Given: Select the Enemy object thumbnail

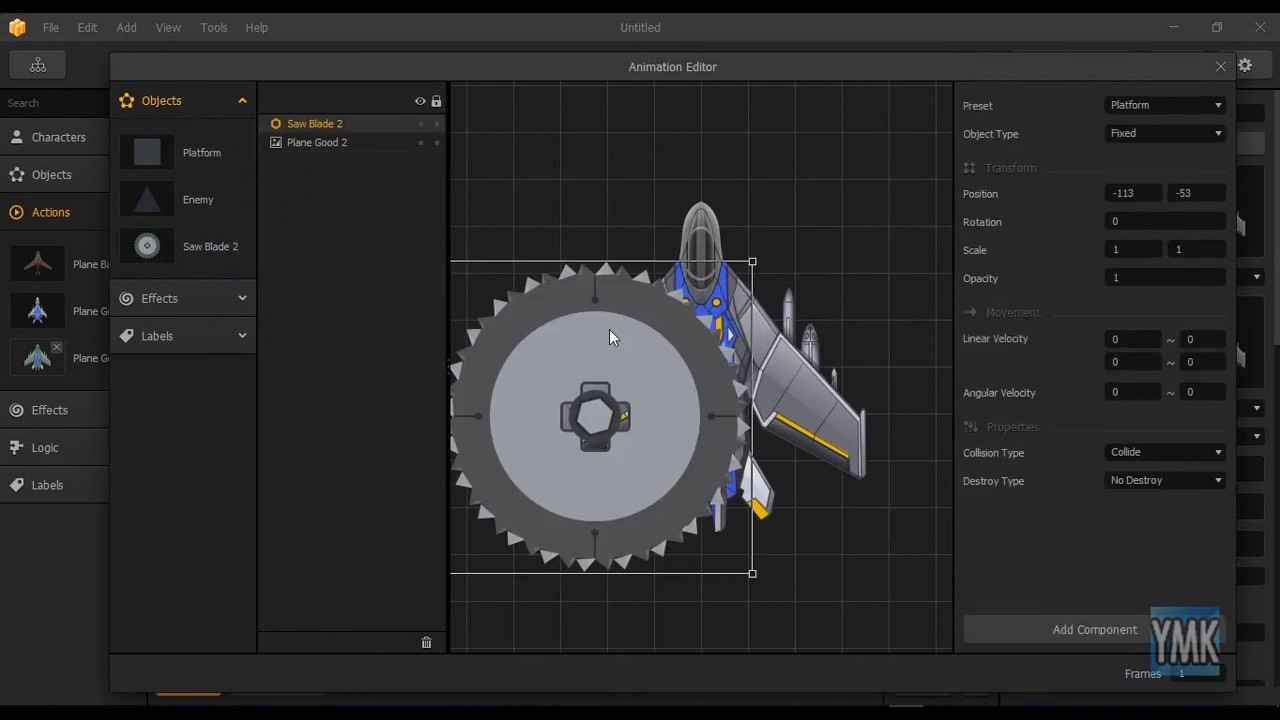Looking at the screenshot, I should (x=147, y=199).
